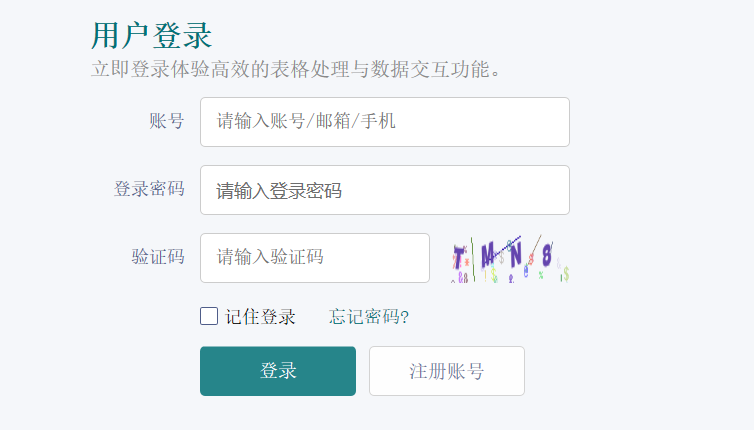Click the 账号 field label
Viewport: 754px width, 430px height.
point(166,121)
